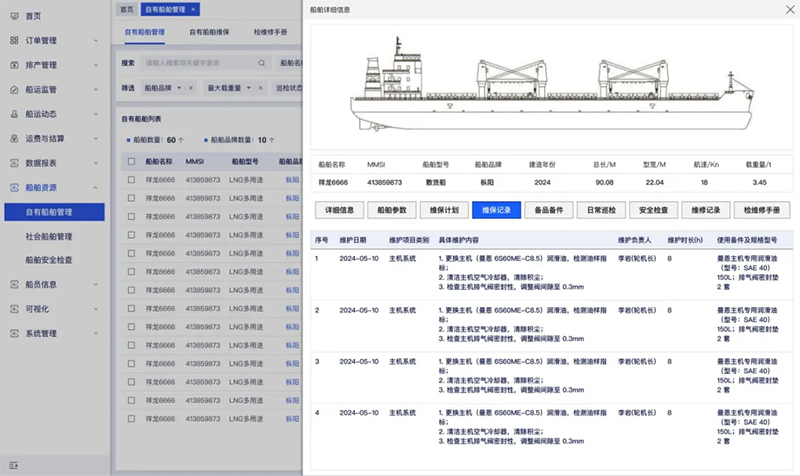Screen dimensions: 800x476
Task: Click the 订单管理 grid icon
Action: click(x=13, y=40)
